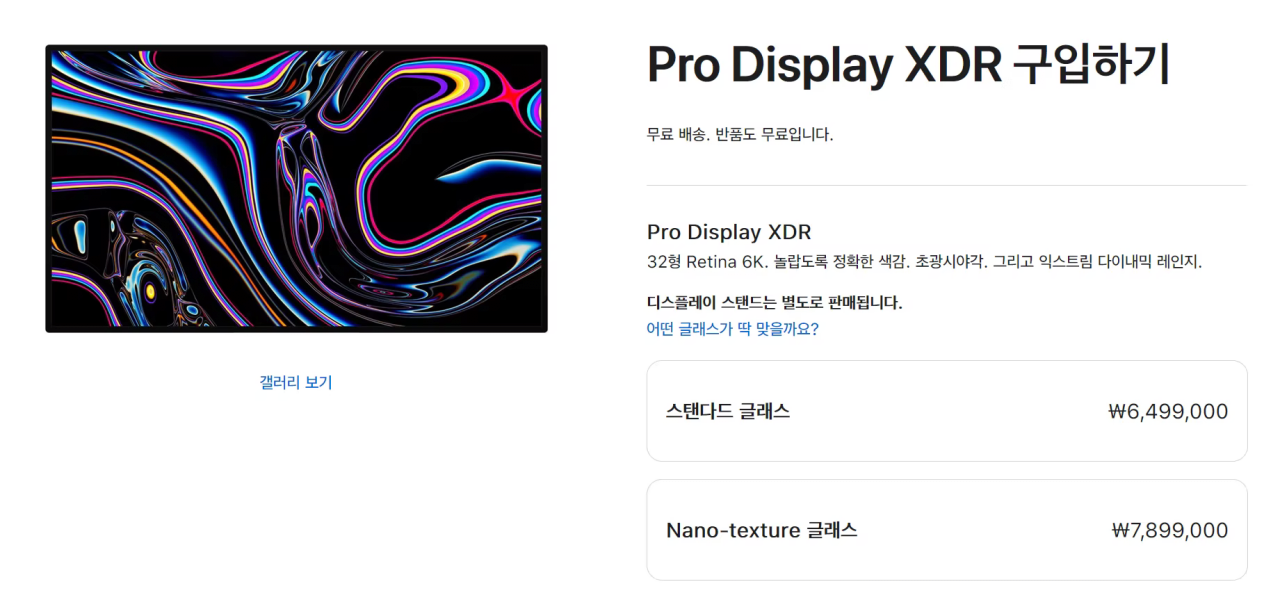This screenshot has width=1280, height=600.
Task: Select the 스탠다드 글래스 option card
Action: coord(947,411)
